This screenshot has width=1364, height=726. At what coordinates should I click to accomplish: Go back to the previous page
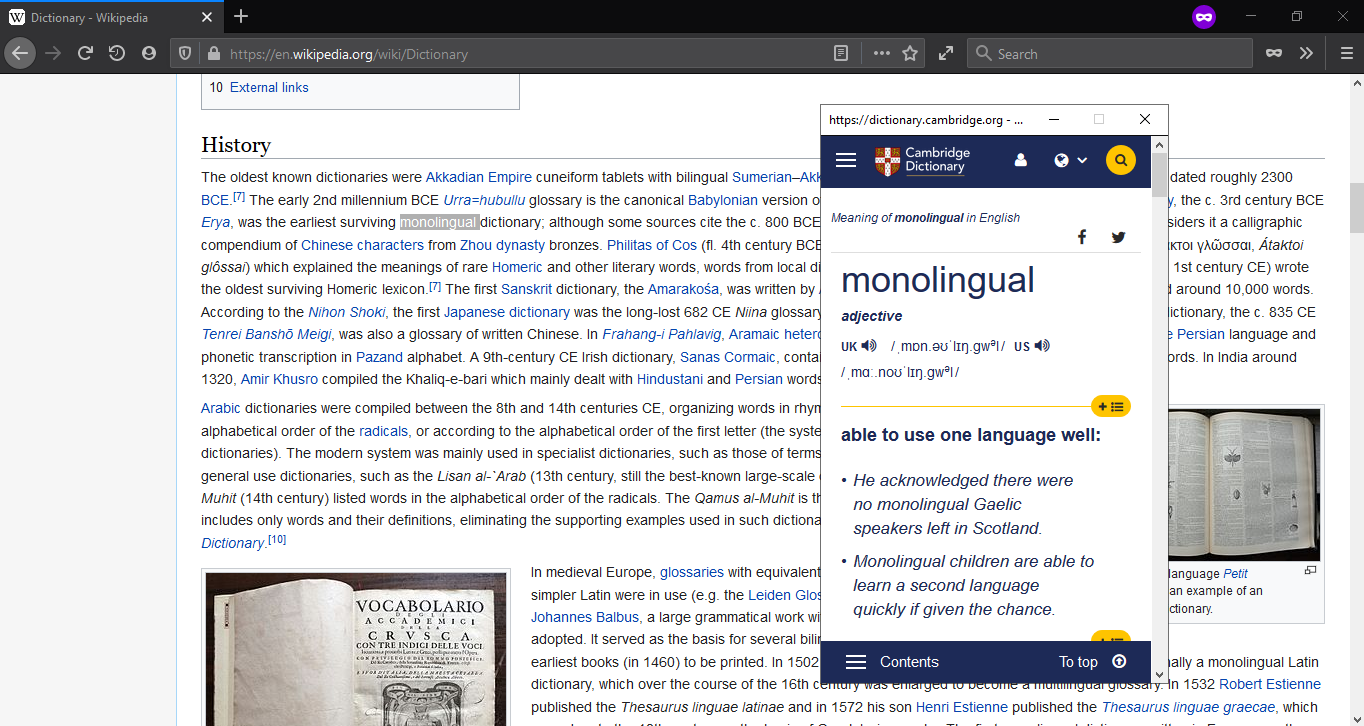pos(20,54)
